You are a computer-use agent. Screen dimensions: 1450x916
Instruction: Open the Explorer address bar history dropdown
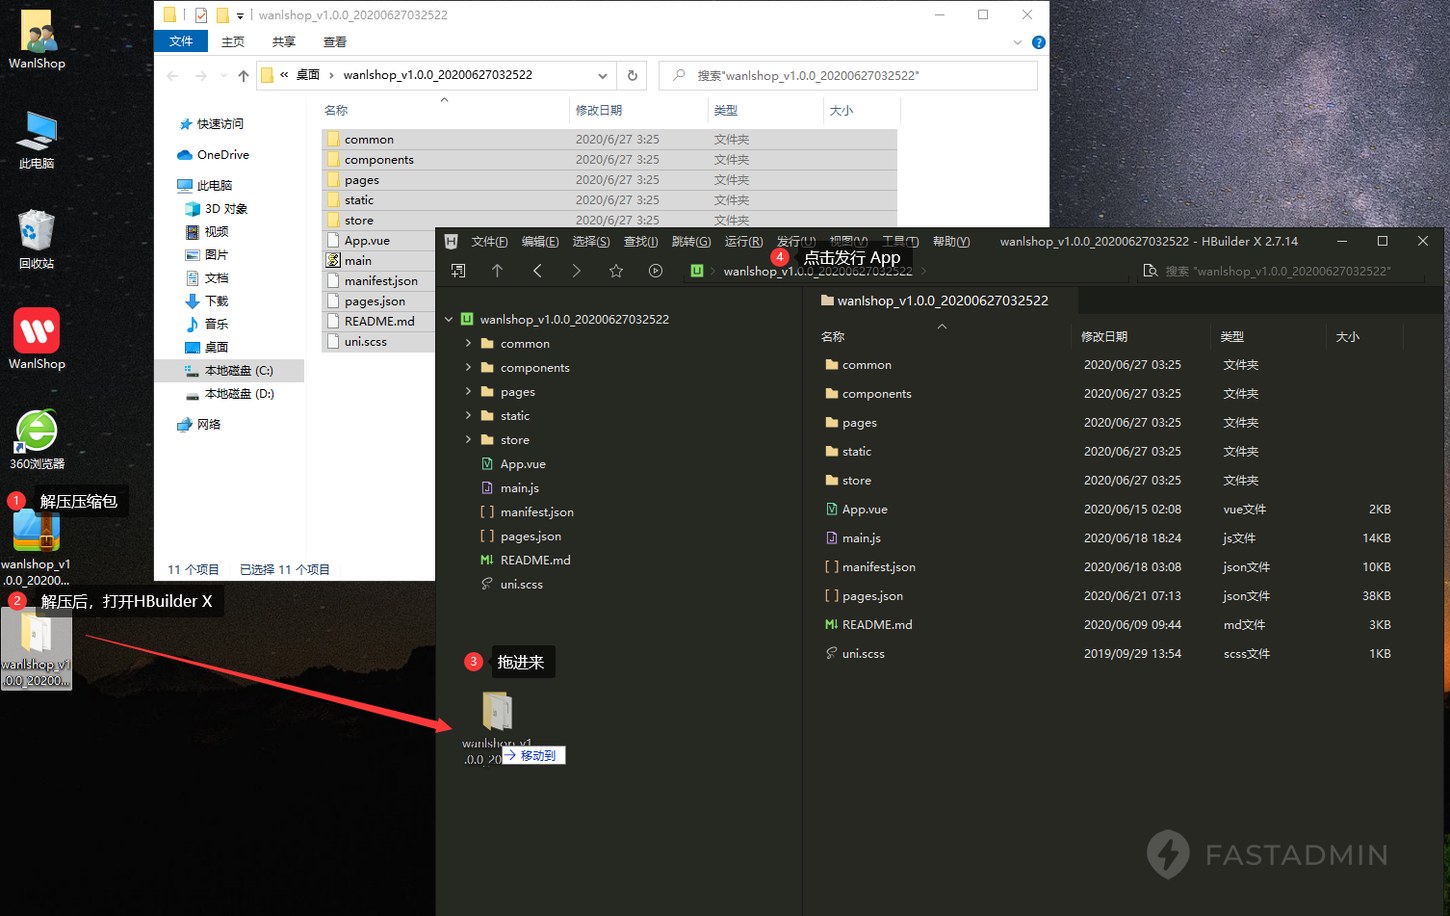click(602, 75)
